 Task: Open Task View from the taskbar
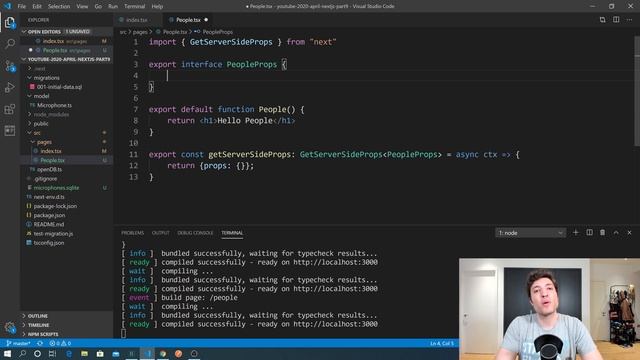52,353
